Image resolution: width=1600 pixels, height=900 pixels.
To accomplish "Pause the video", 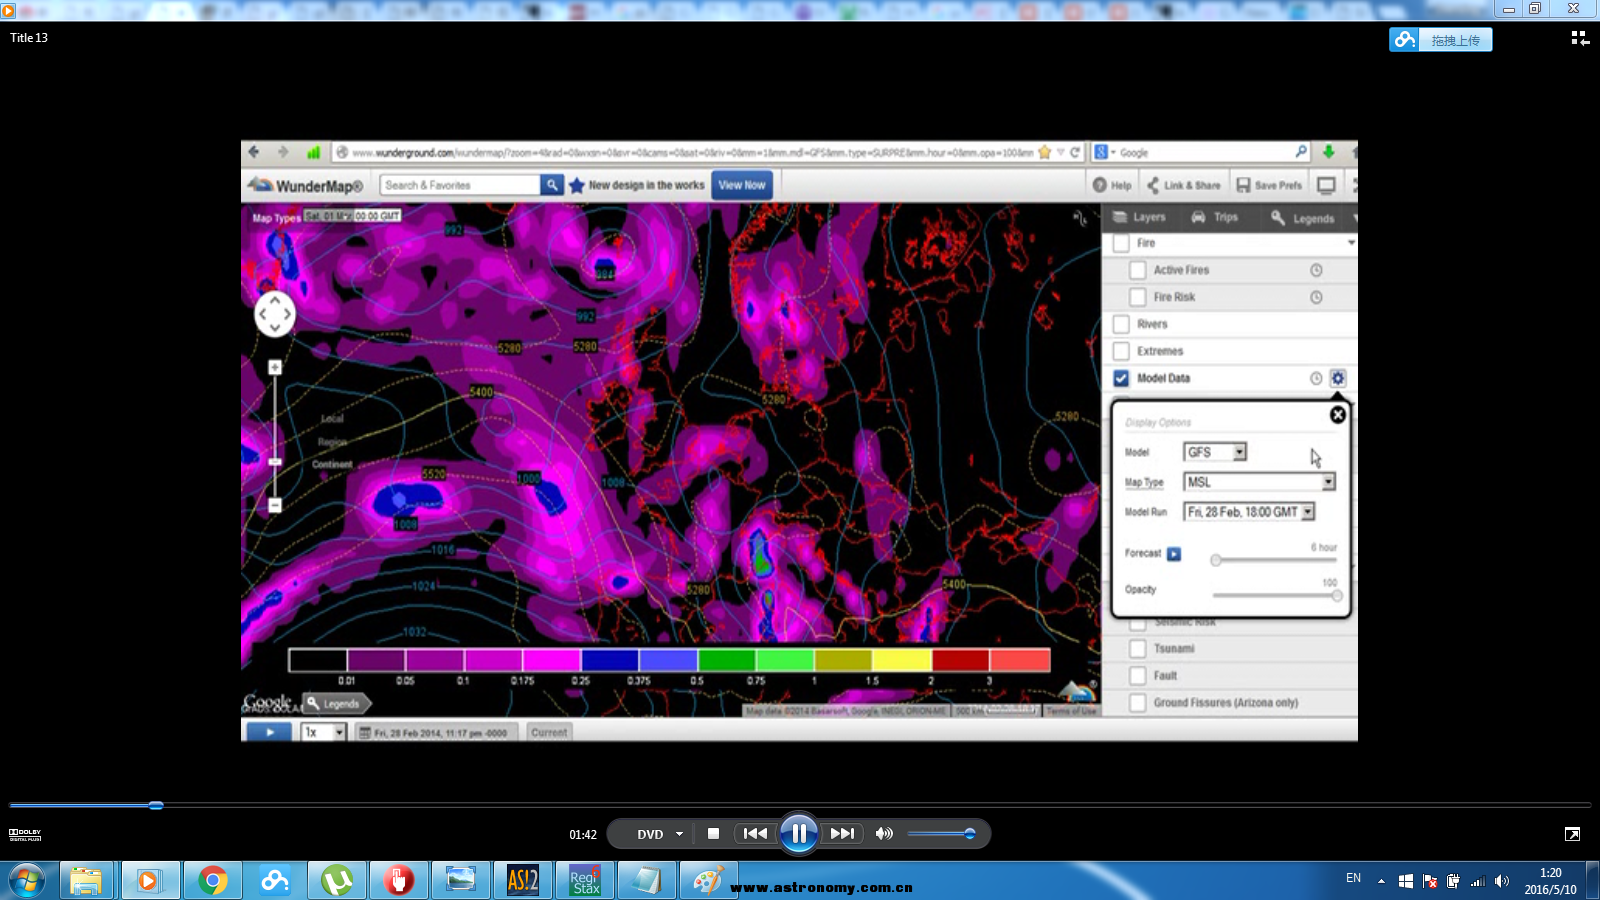I will coord(799,833).
